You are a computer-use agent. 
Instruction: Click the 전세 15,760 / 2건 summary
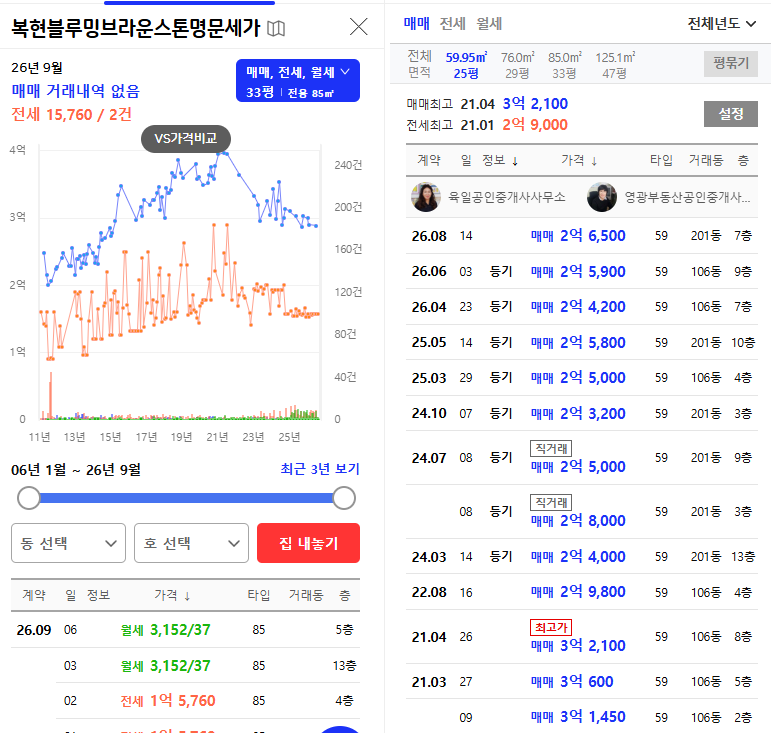[x=72, y=115]
